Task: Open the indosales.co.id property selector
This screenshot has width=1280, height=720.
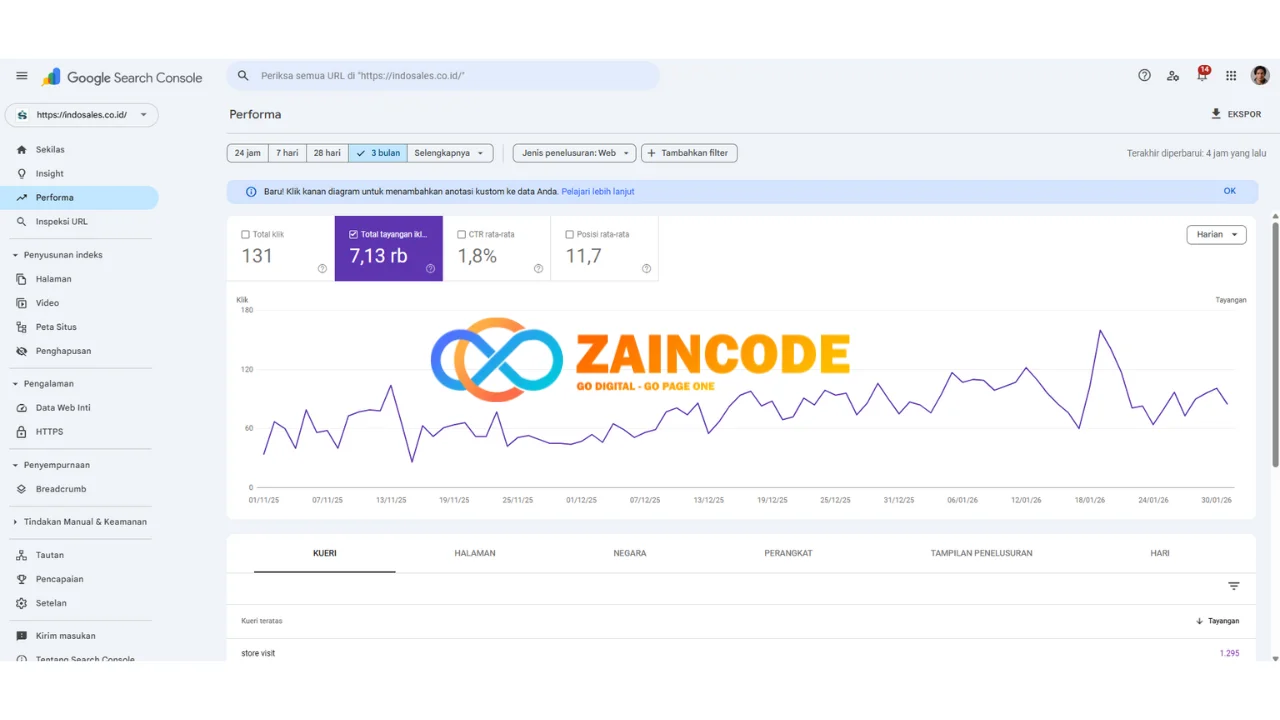Action: (x=82, y=115)
